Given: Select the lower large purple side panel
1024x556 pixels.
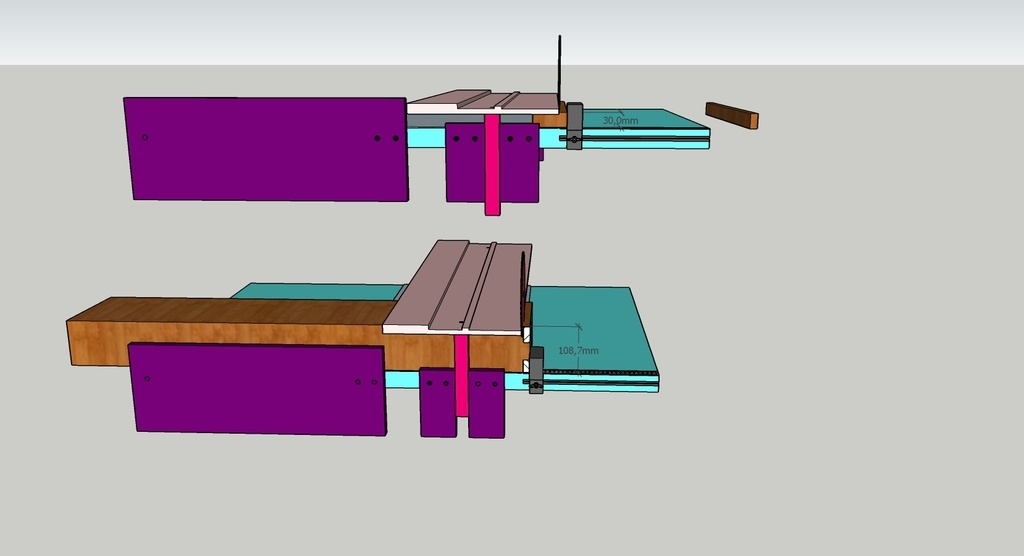Looking at the screenshot, I should point(259,389).
